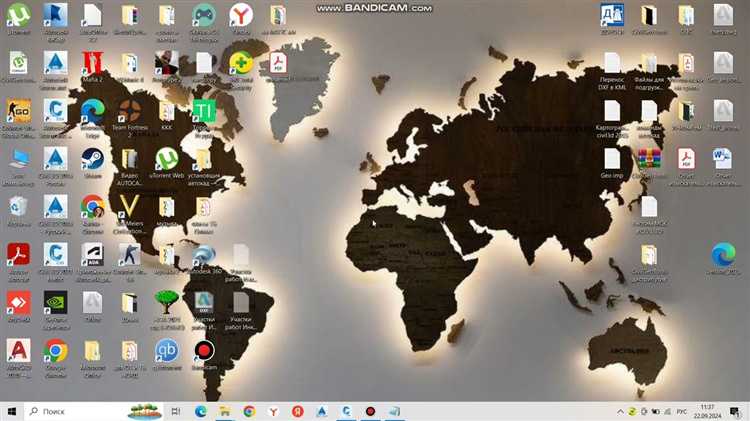
Task: Open the Microsoft Edge shortcut beside Team Fortress 2
Action: (93, 118)
